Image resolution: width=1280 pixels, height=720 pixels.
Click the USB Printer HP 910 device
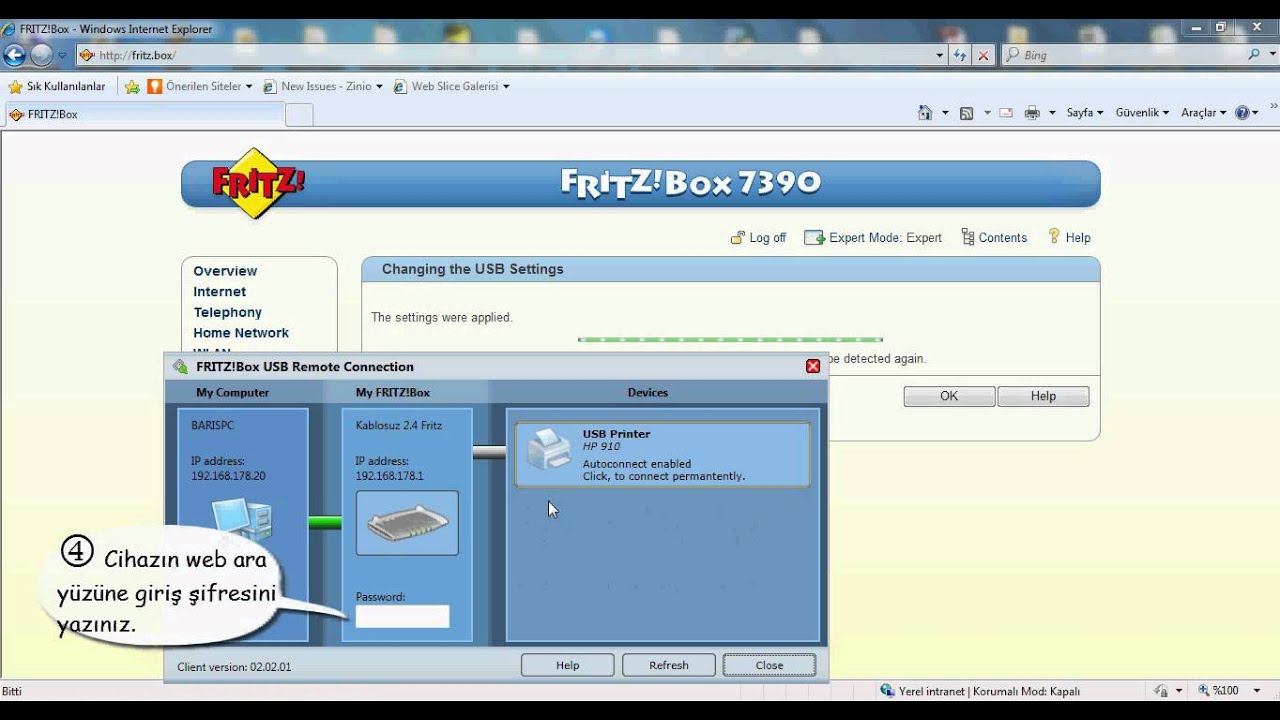[x=662, y=455]
